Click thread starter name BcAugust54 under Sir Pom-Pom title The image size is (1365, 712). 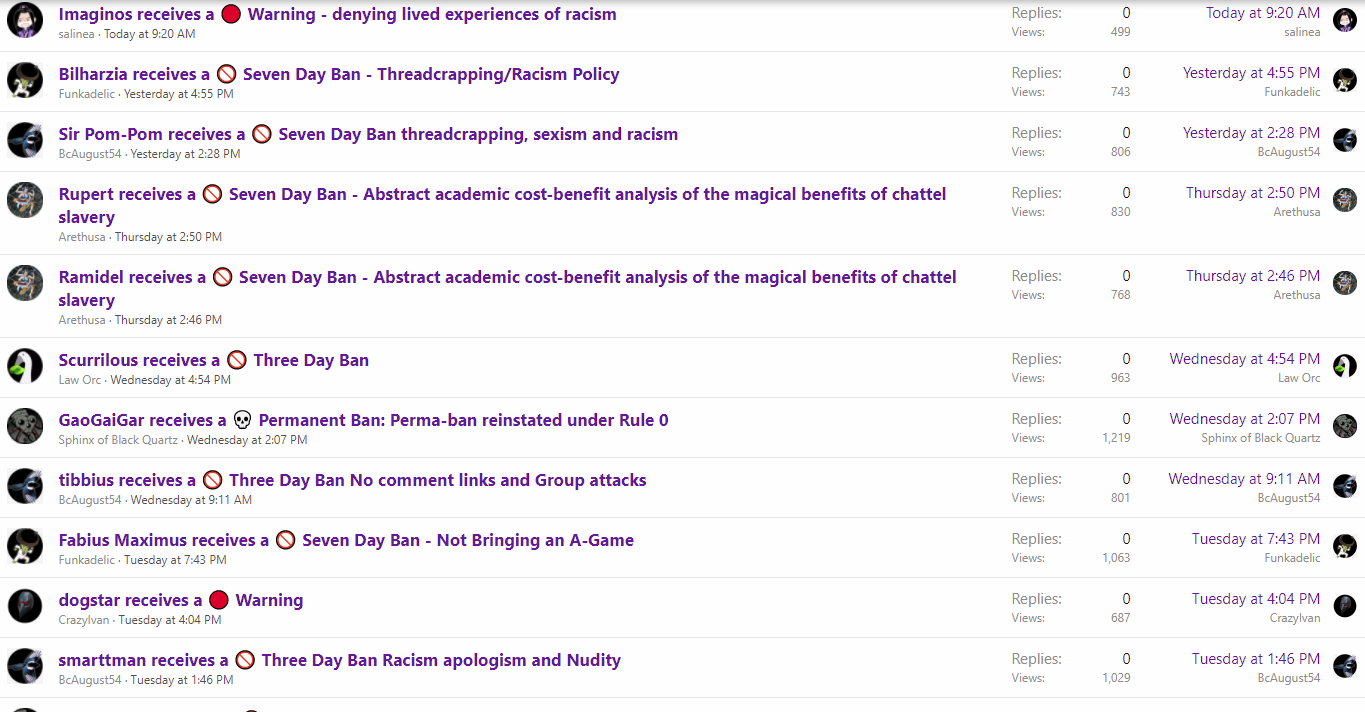click(x=90, y=154)
